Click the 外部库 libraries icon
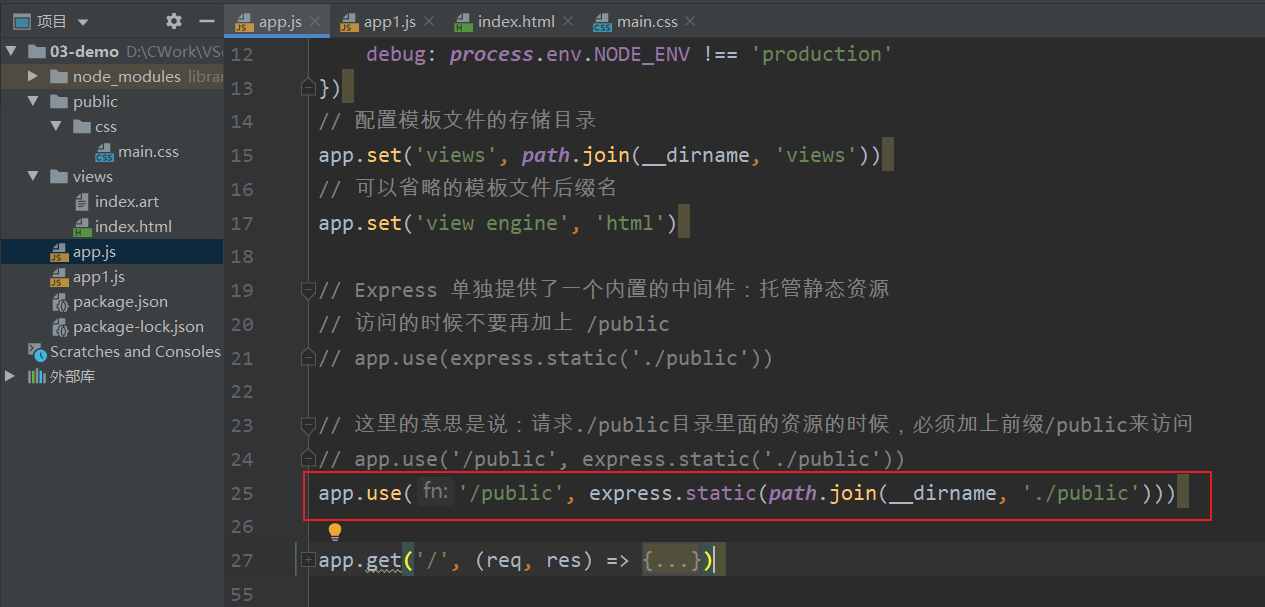 click(36, 376)
